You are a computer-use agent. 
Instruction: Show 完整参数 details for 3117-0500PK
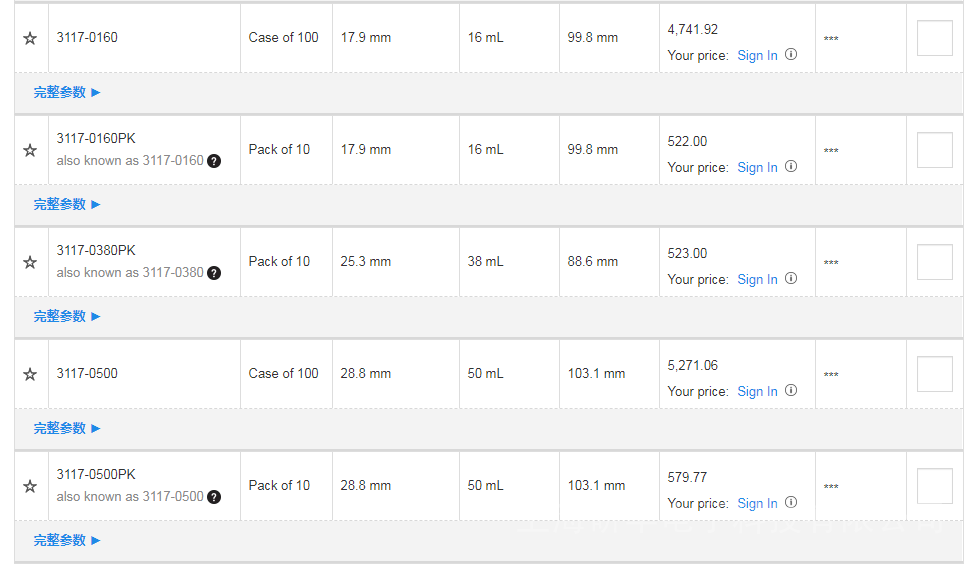coord(67,540)
